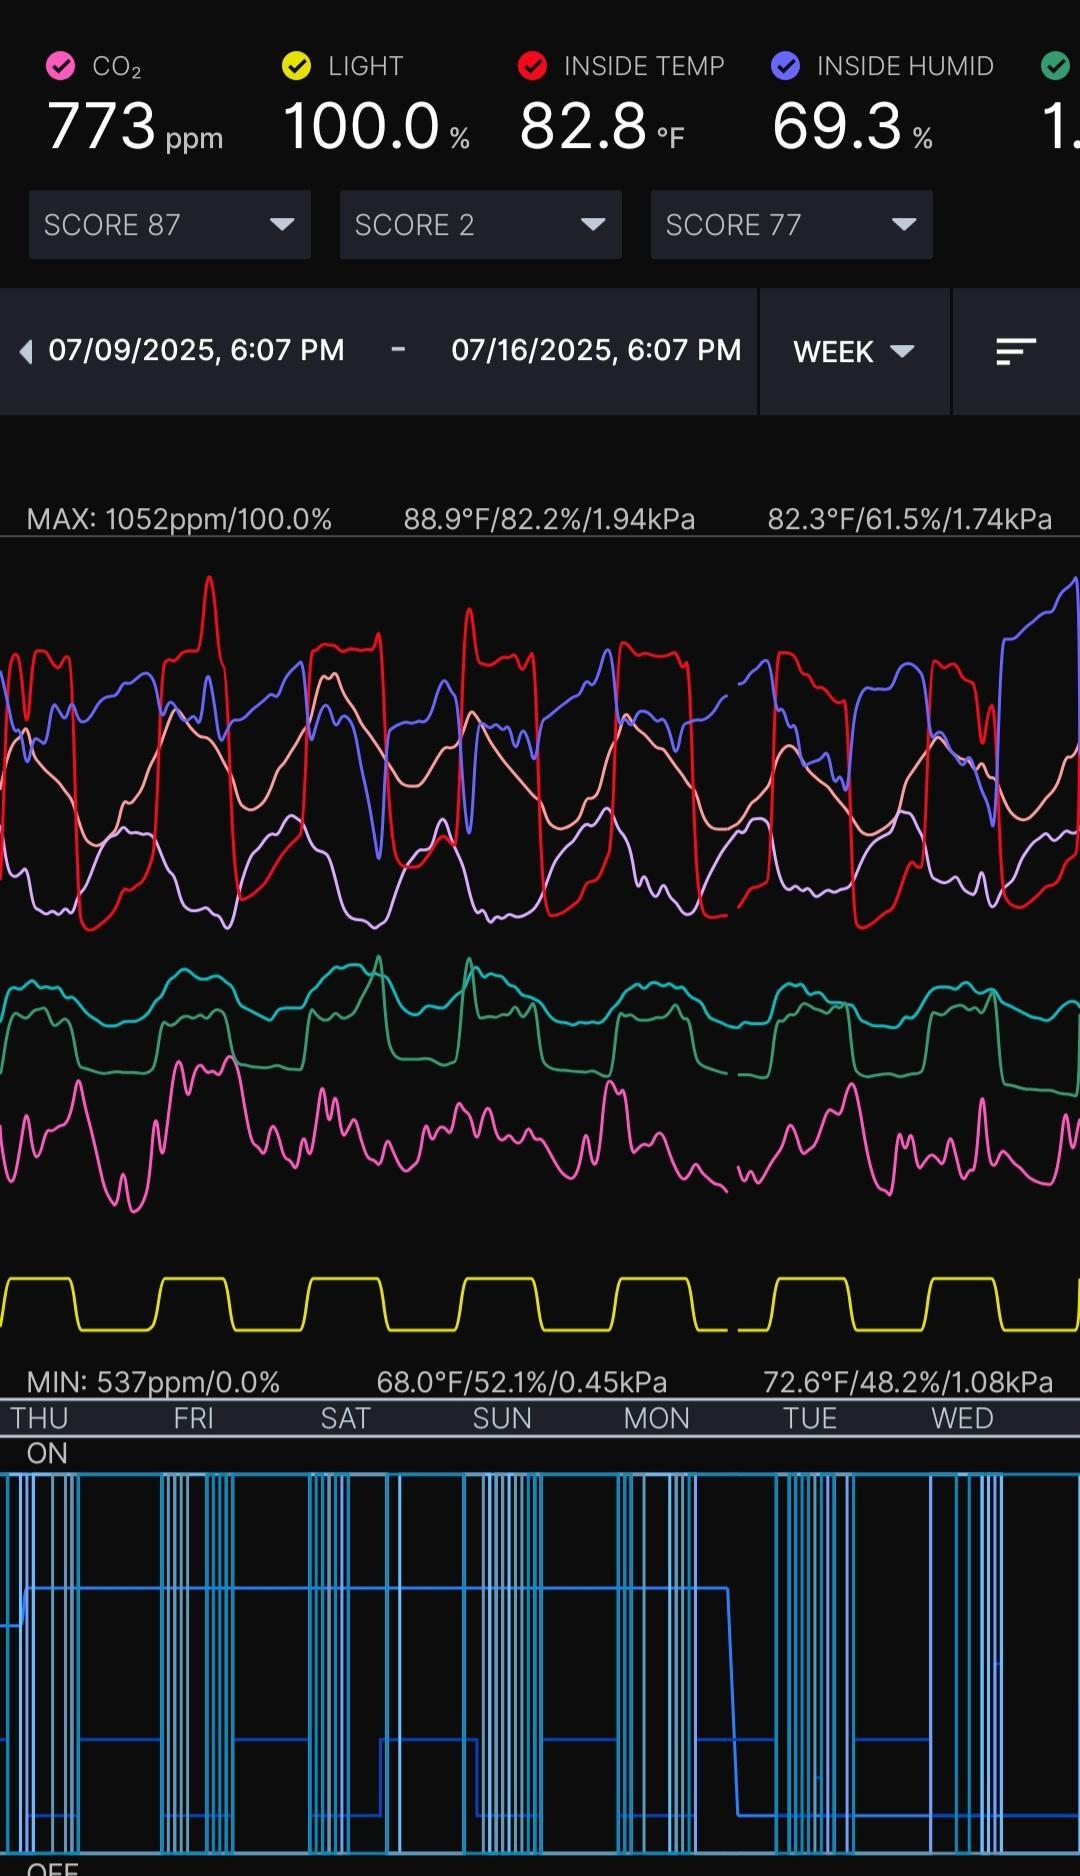The height and width of the screenshot is (1876, 1080).
Task: Select THU on the day axis
Action: click(40, 1418)
